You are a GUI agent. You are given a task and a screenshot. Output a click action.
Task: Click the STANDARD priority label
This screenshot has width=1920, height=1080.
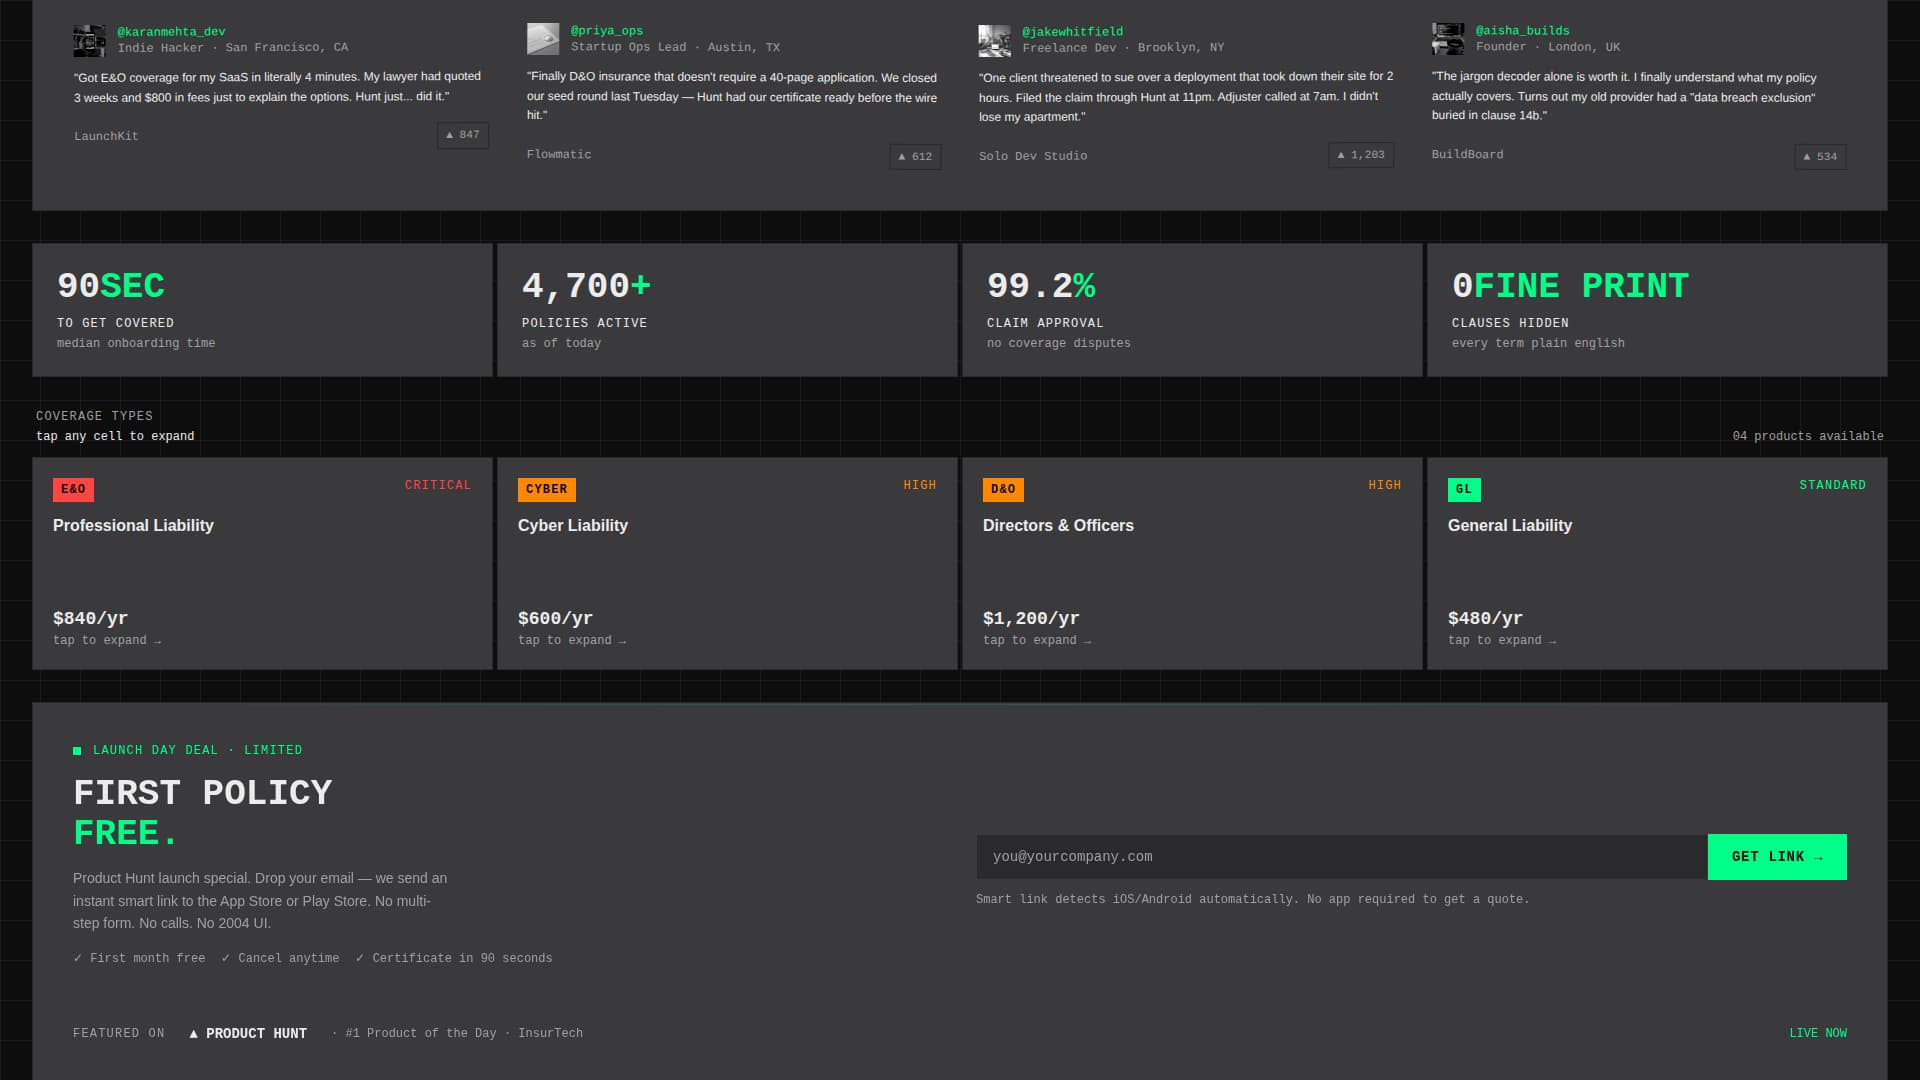click(1832, 485)
